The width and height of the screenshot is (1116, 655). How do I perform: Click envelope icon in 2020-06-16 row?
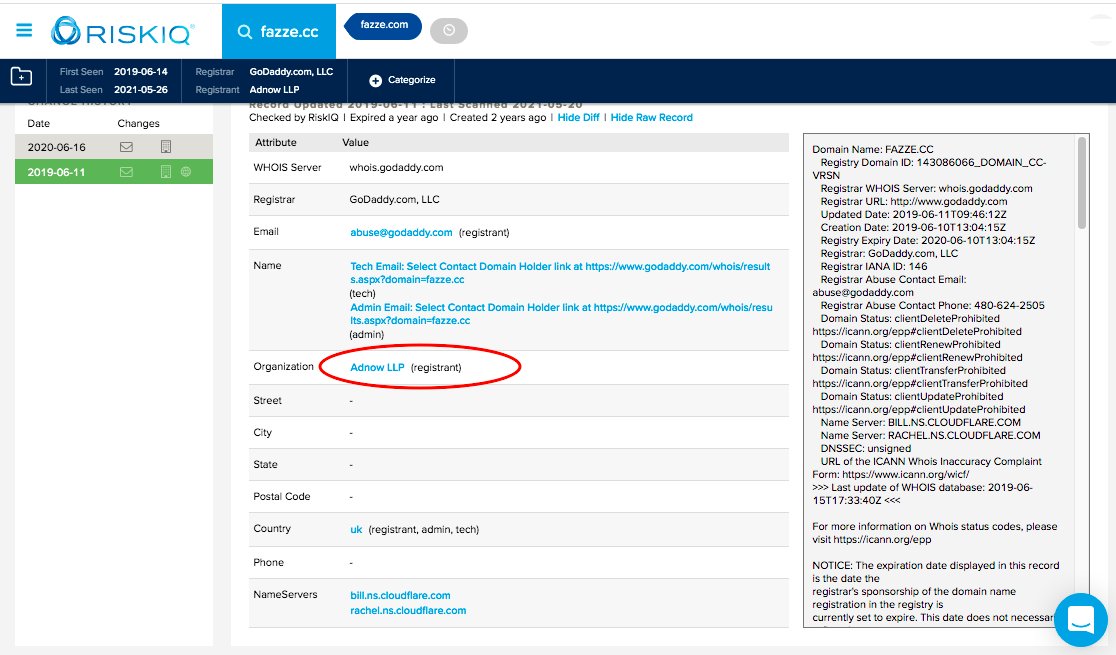coord(126,147)
